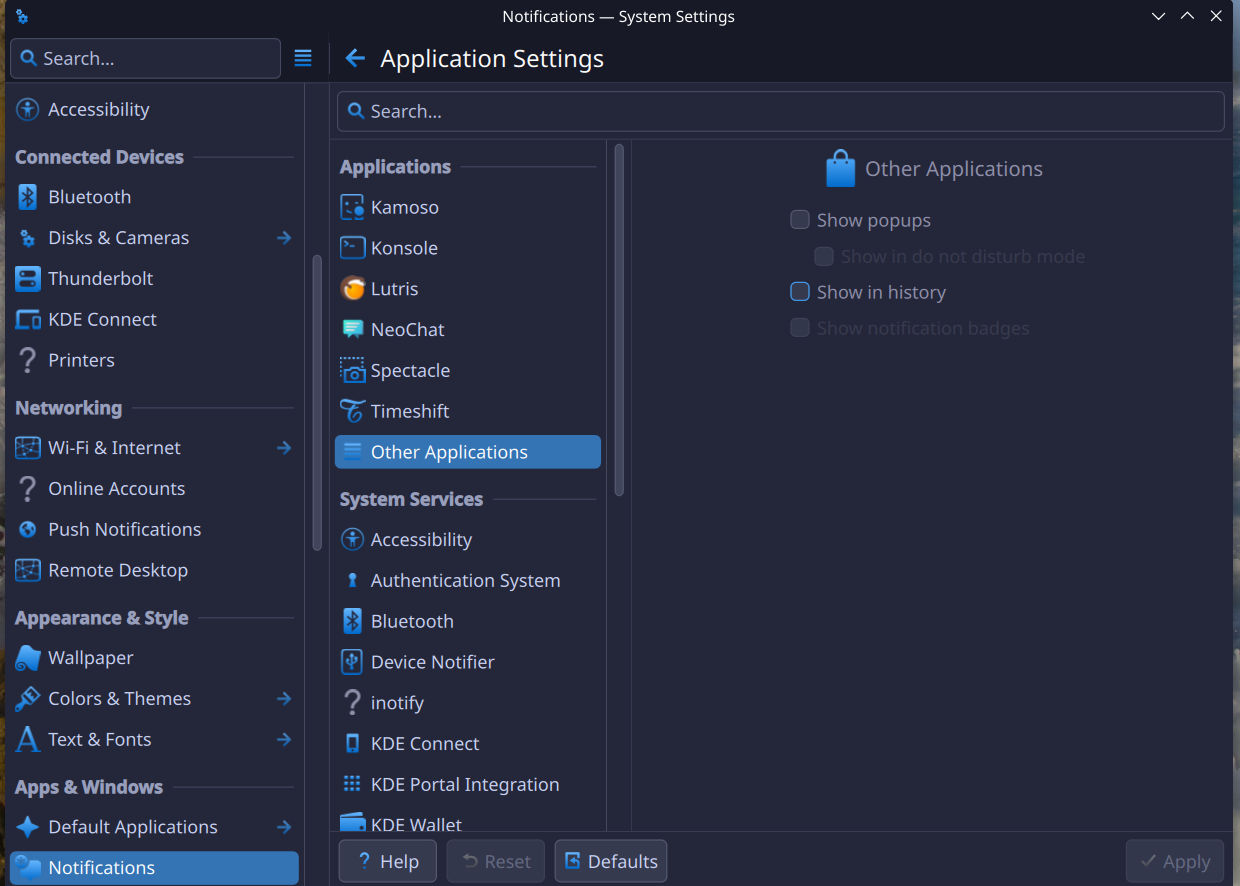
Task: Click the Thunderbolt sidebar icon
Action: (28, 279)
